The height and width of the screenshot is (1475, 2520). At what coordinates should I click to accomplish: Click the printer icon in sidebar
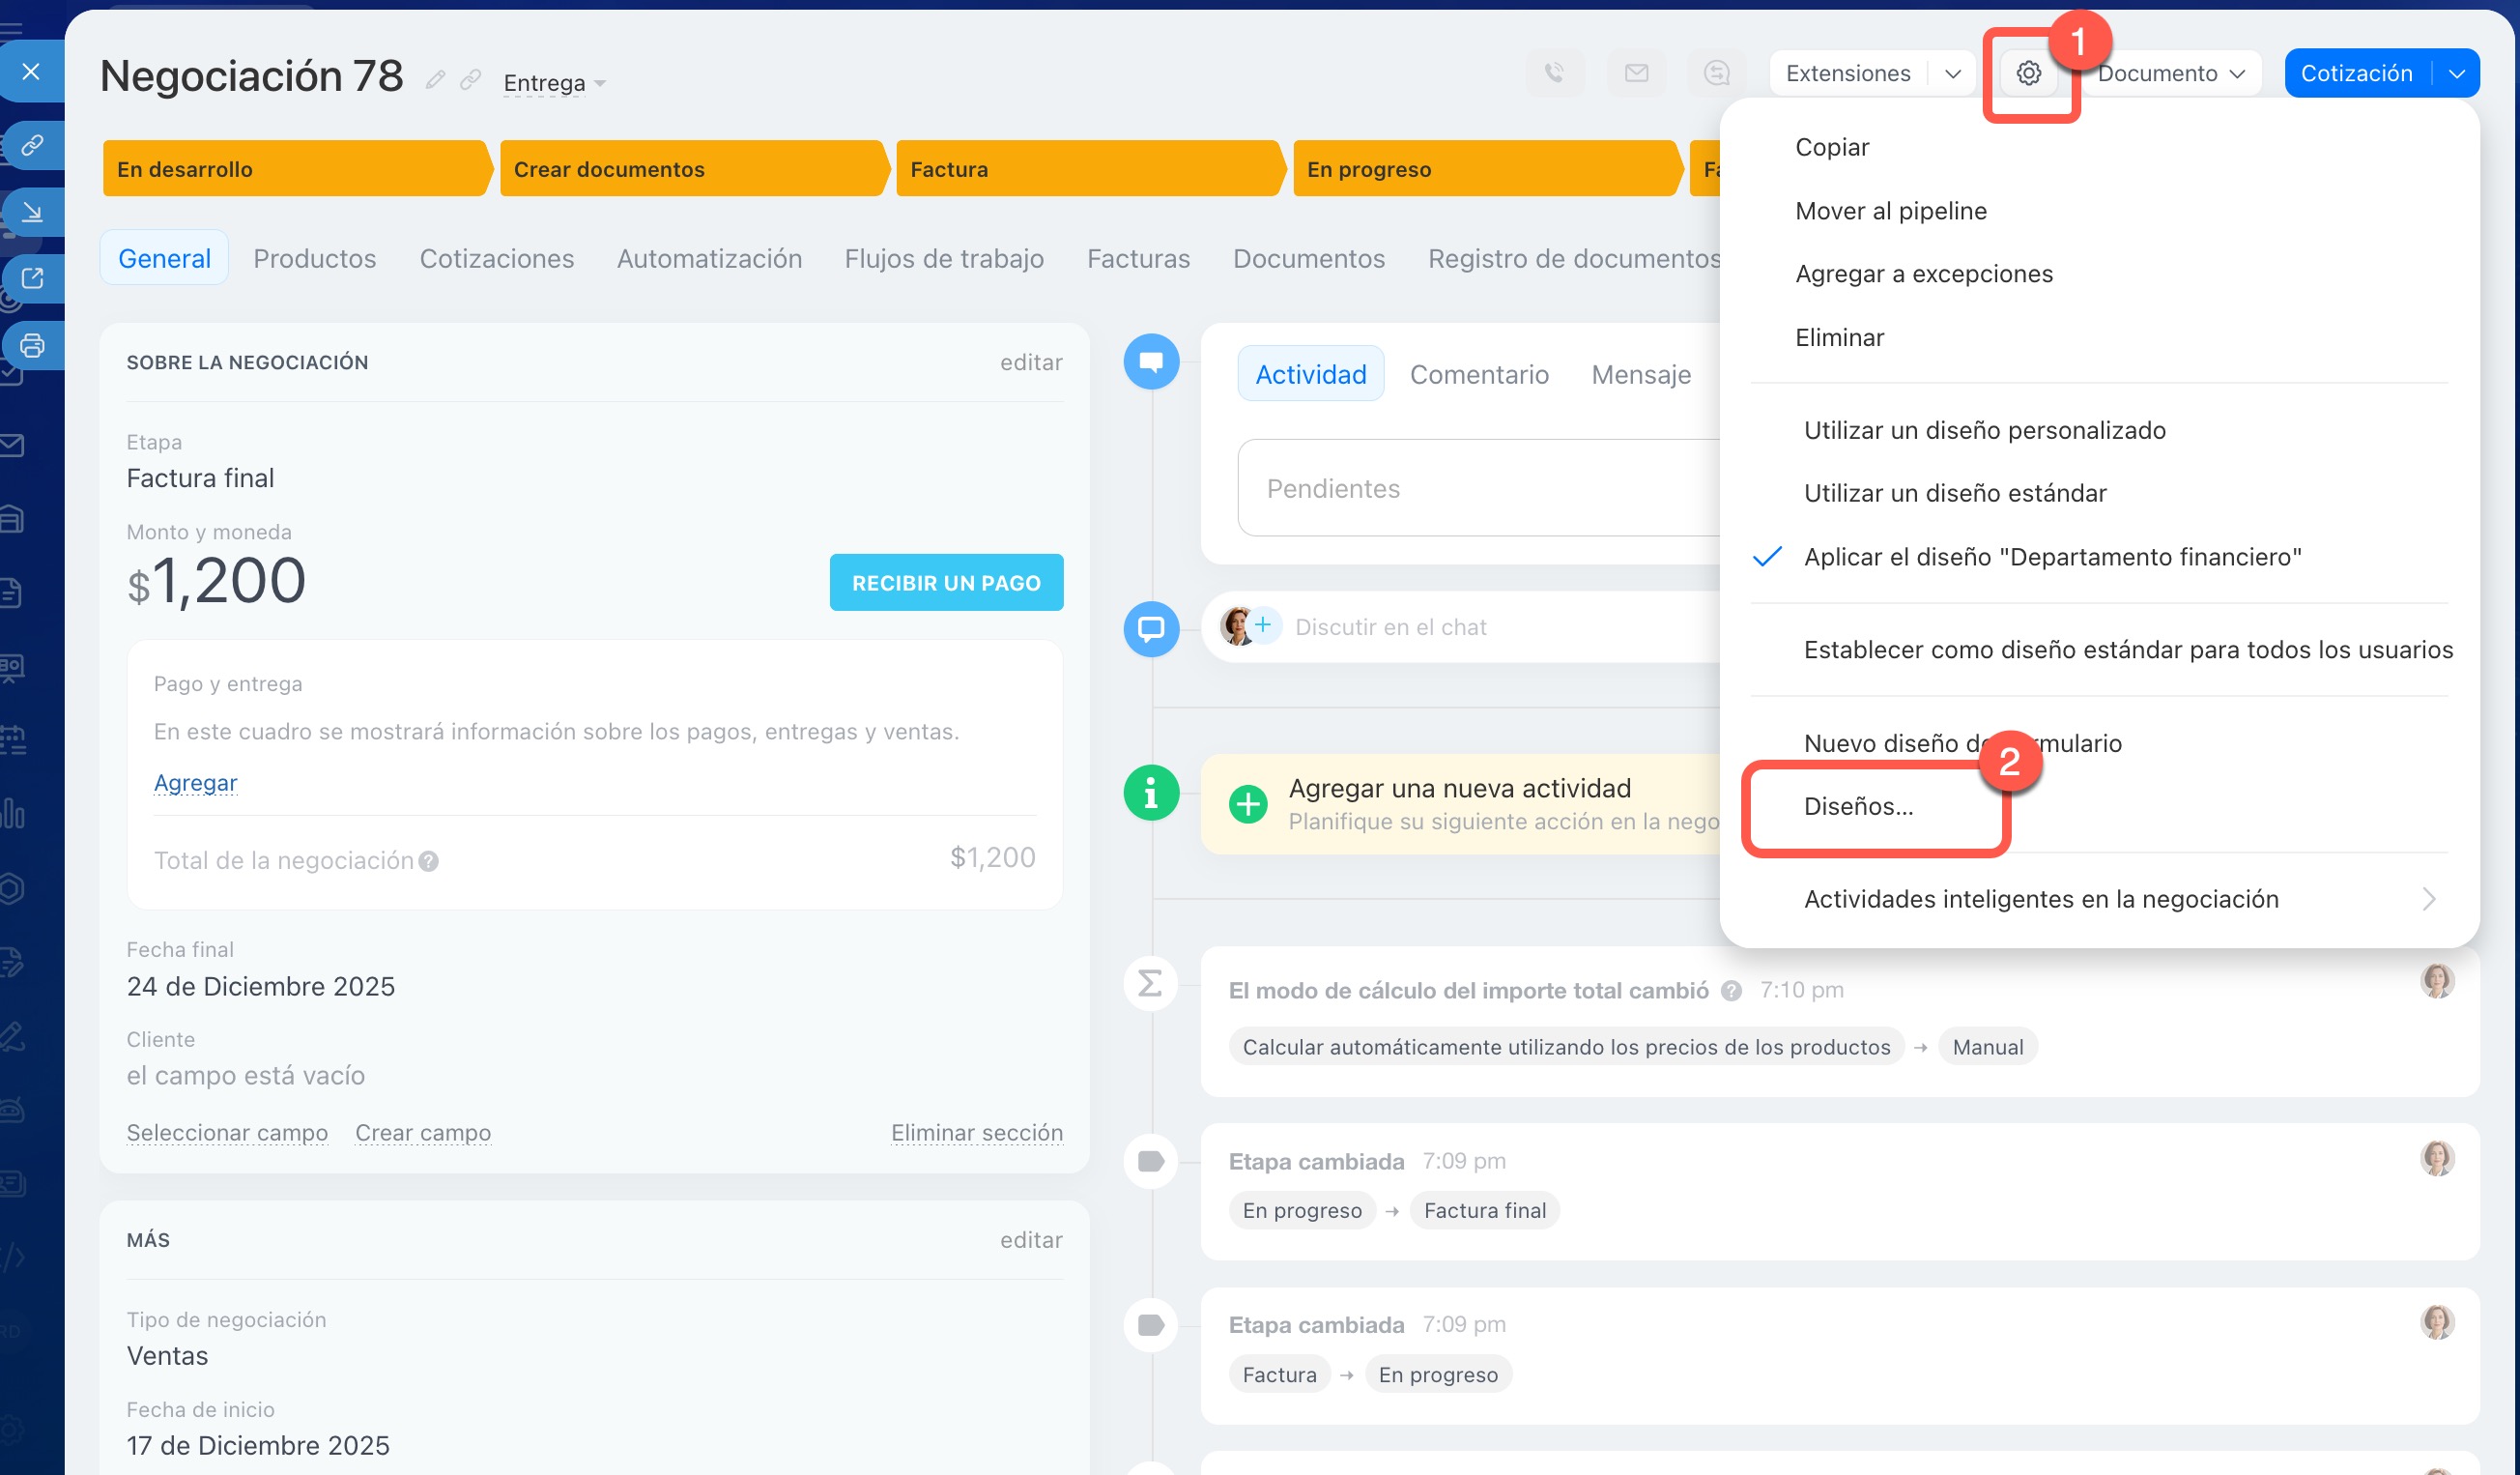[x=32, y=346]
